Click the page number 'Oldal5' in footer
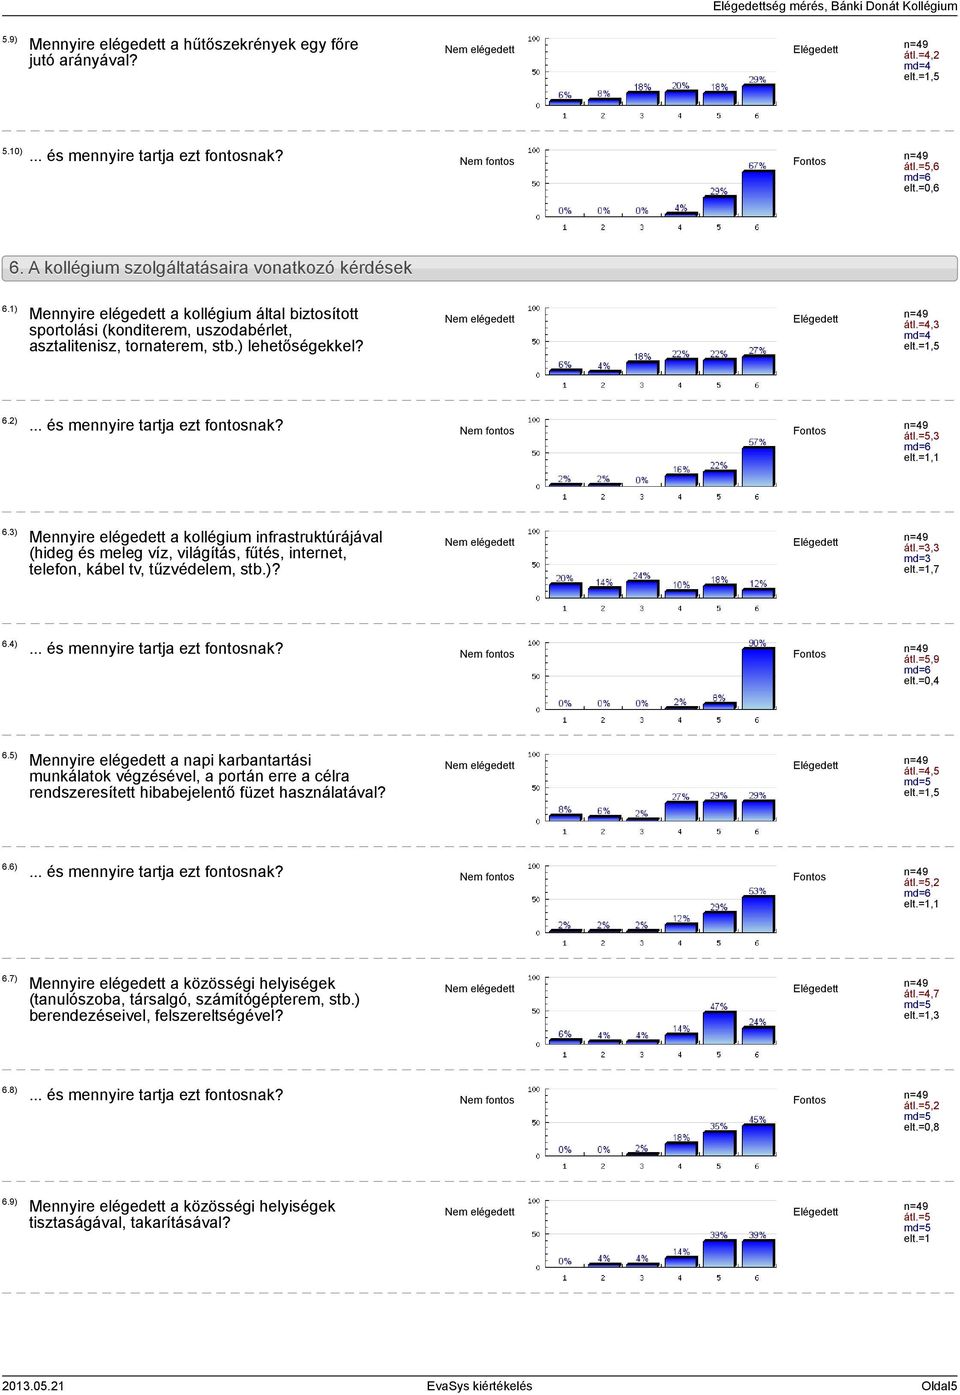This screenshot has width=960, height=1395. click(939, 1386)
